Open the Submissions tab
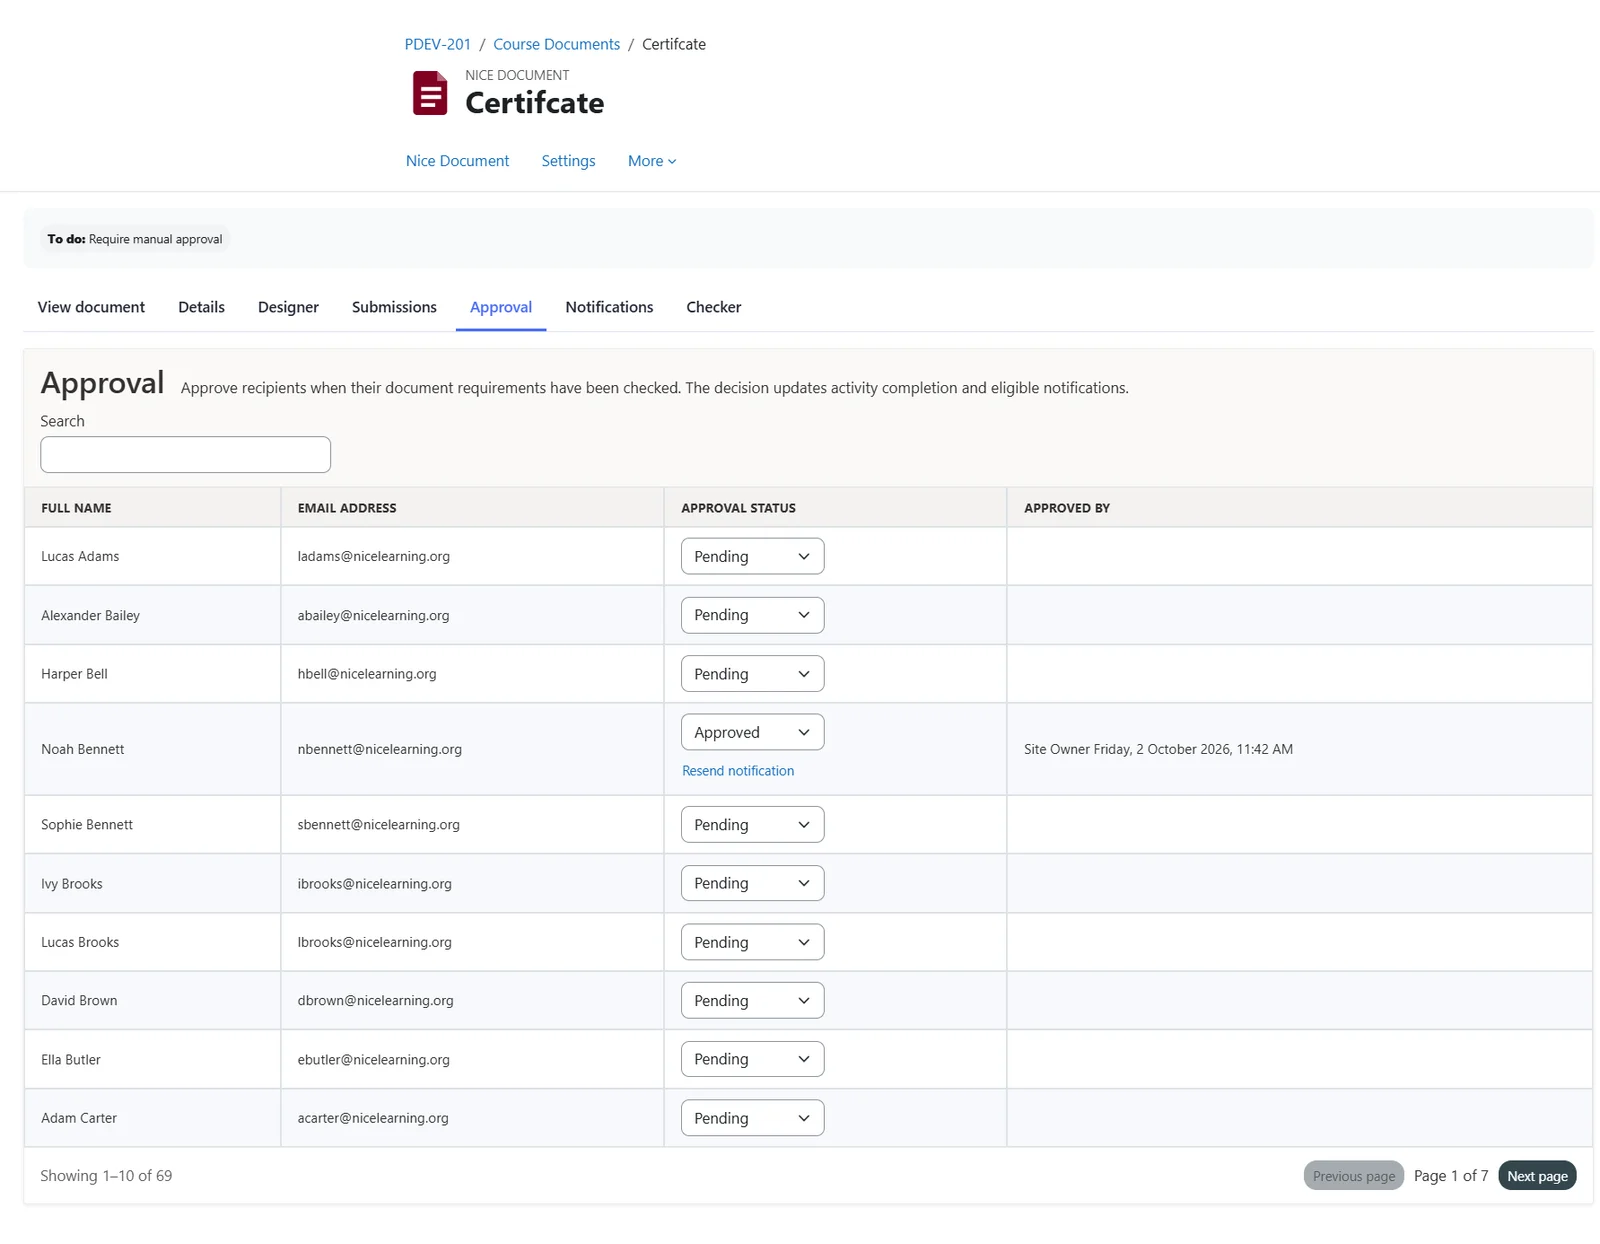Image resolution: width=1600 pixels, height=1244 pixels. point(394,307)
